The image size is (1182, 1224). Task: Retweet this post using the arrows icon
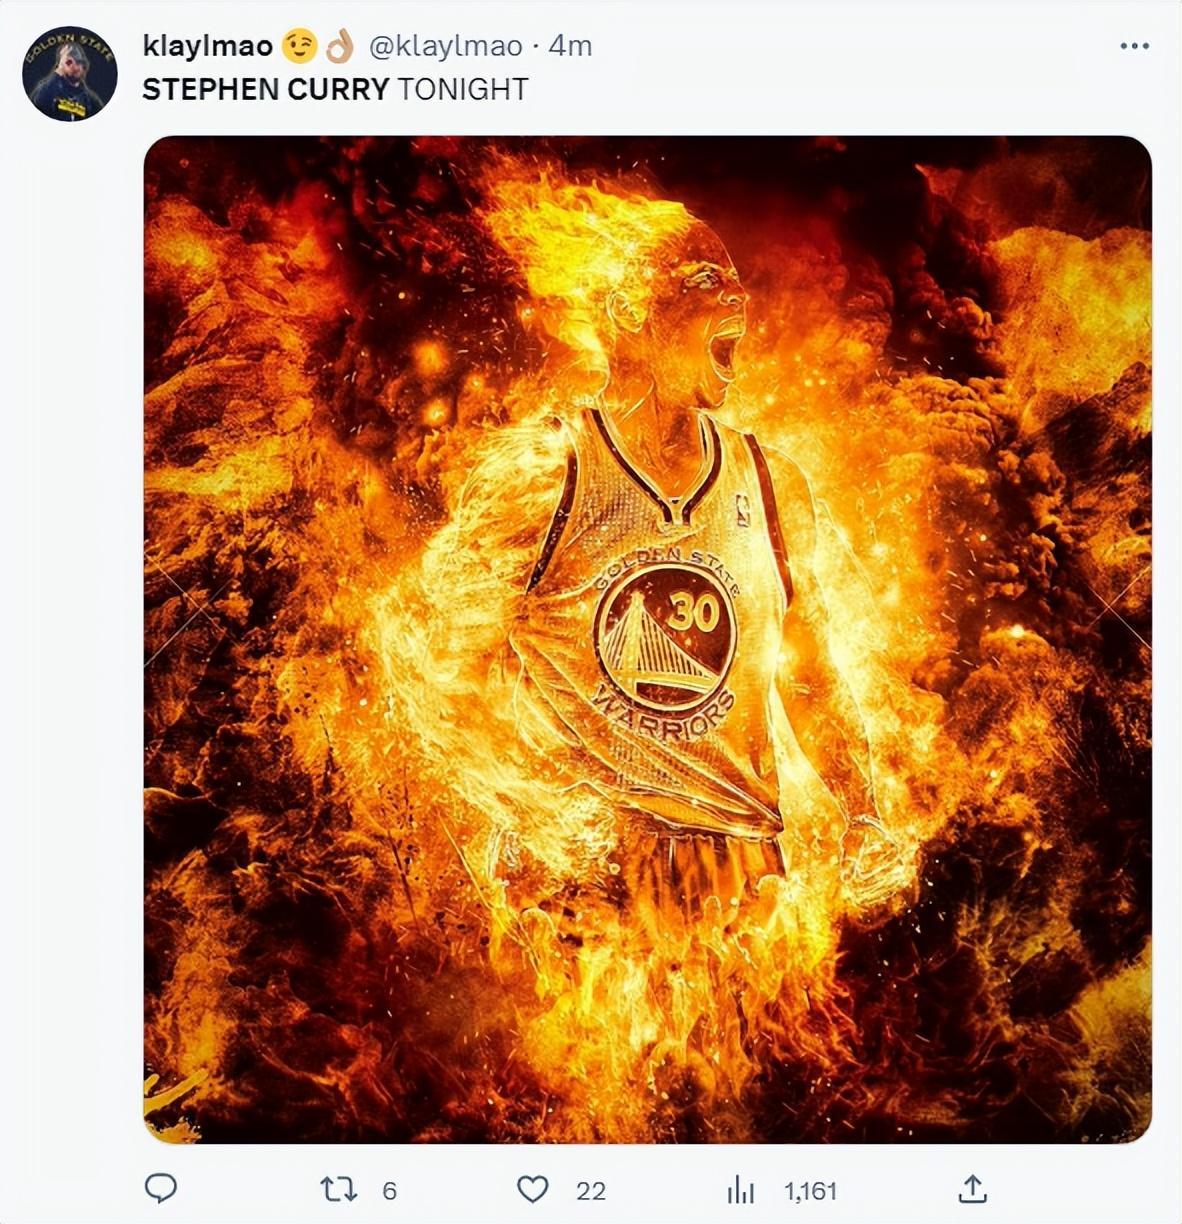point(338,1189)
